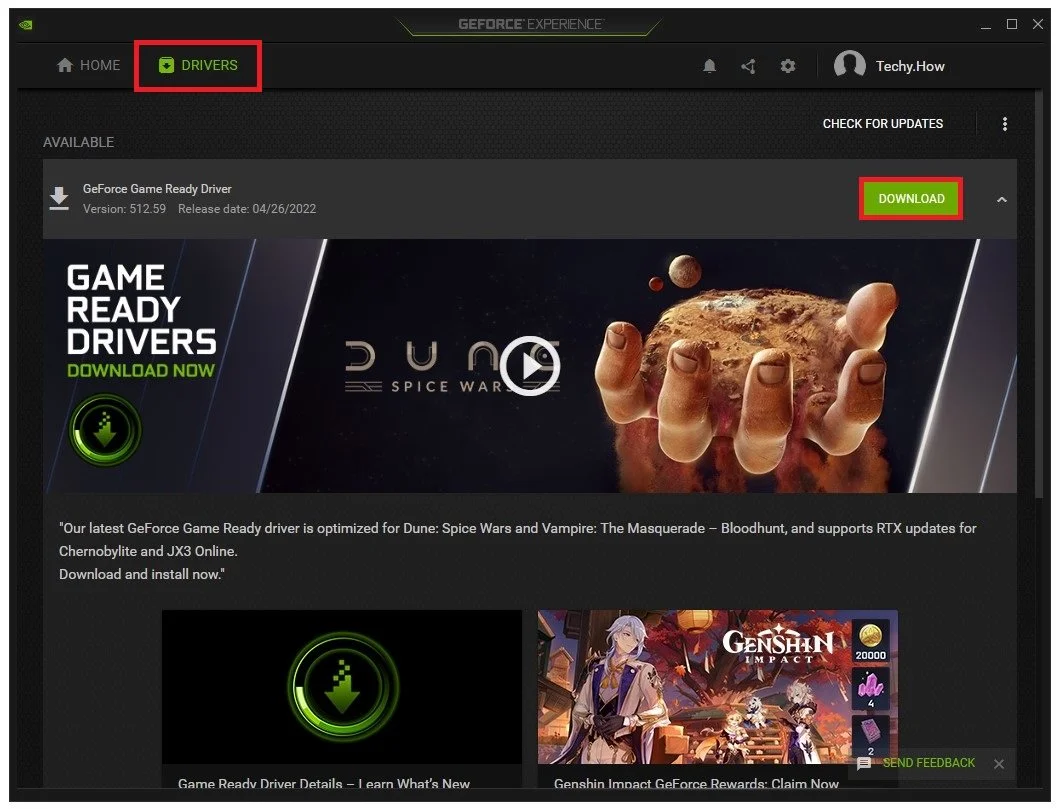Click the 'Download and install now.' text

pos(142,574)
